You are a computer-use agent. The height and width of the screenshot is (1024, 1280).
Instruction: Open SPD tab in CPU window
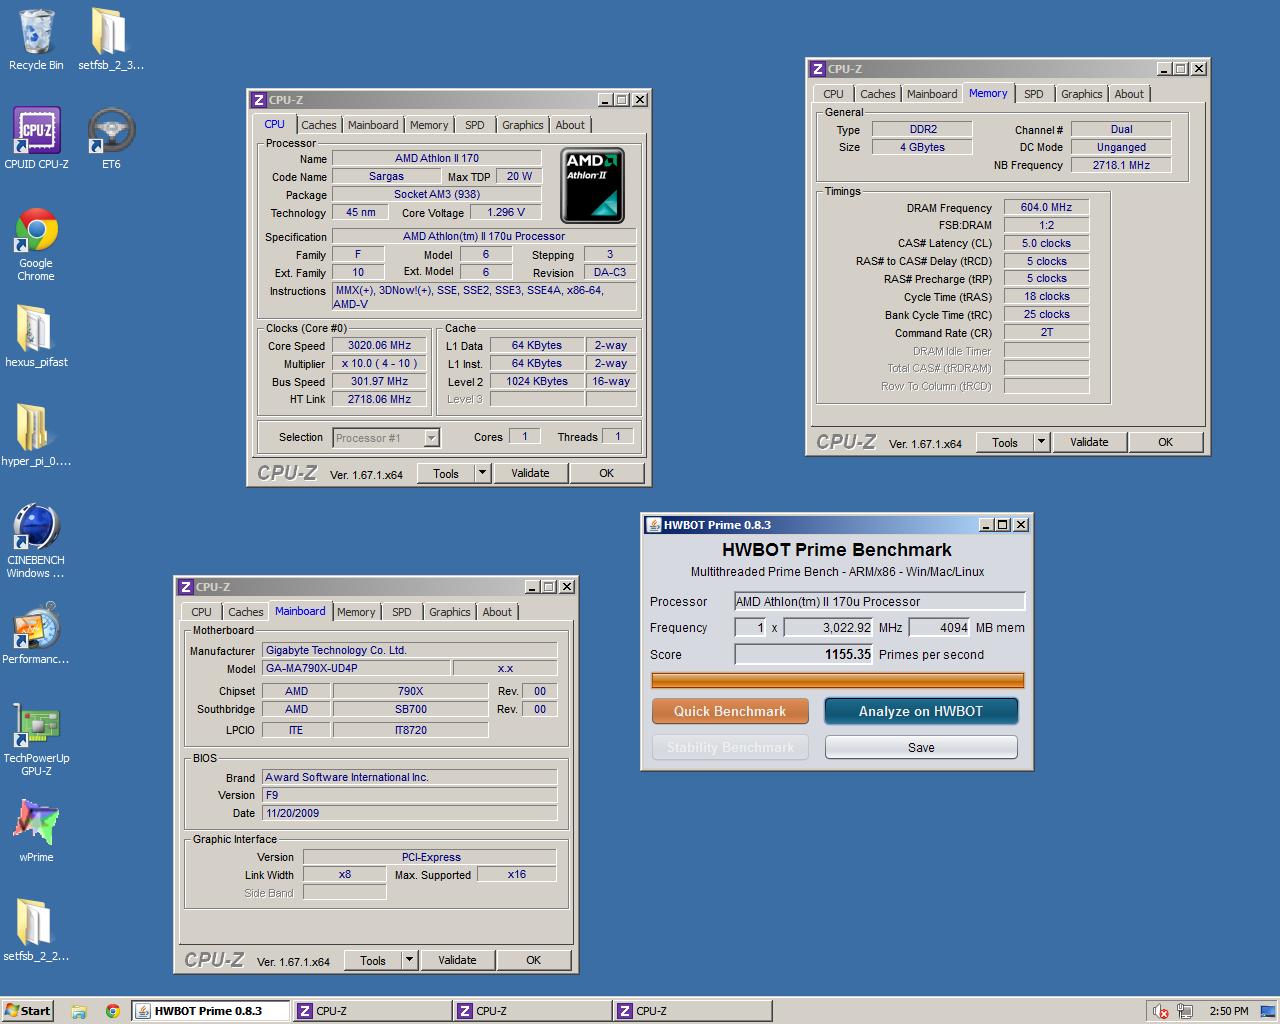tap(475, 125)
